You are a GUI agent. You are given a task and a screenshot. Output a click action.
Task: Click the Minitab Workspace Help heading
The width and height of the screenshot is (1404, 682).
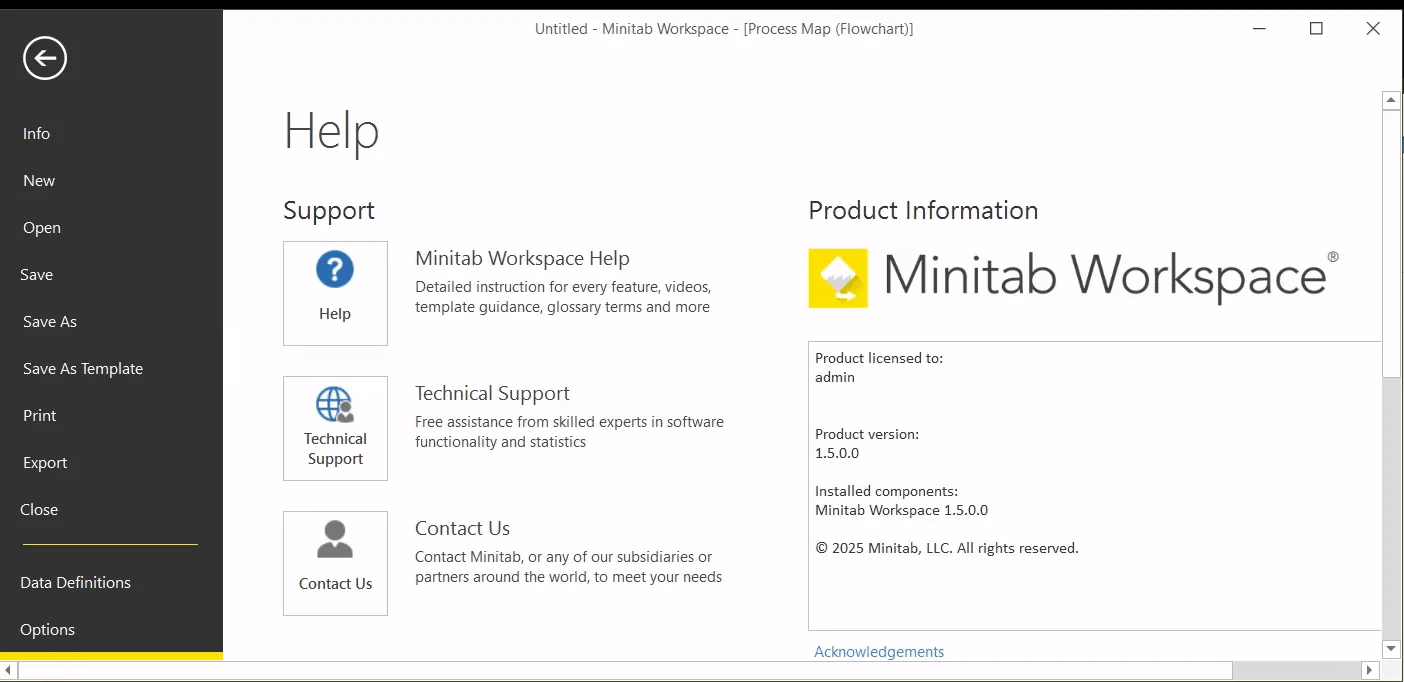tap(522, 259)
